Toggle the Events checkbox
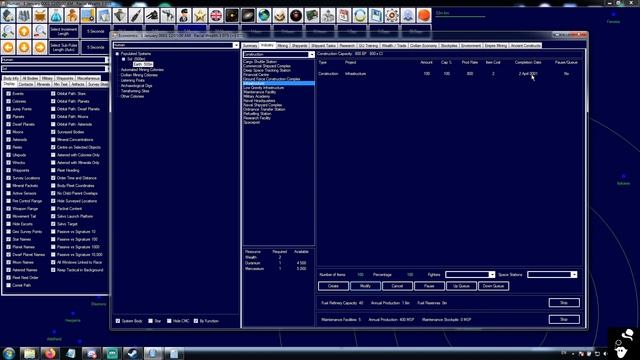This screenshot has height=360, width=640. 9,93
